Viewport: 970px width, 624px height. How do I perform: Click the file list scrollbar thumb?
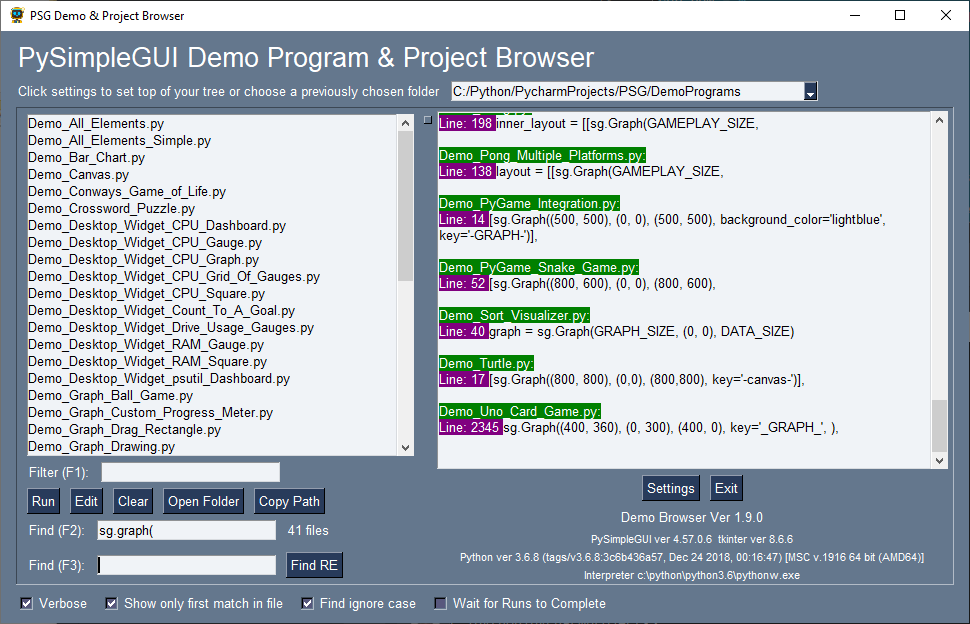pyautogui.click(x=406, y=206)
